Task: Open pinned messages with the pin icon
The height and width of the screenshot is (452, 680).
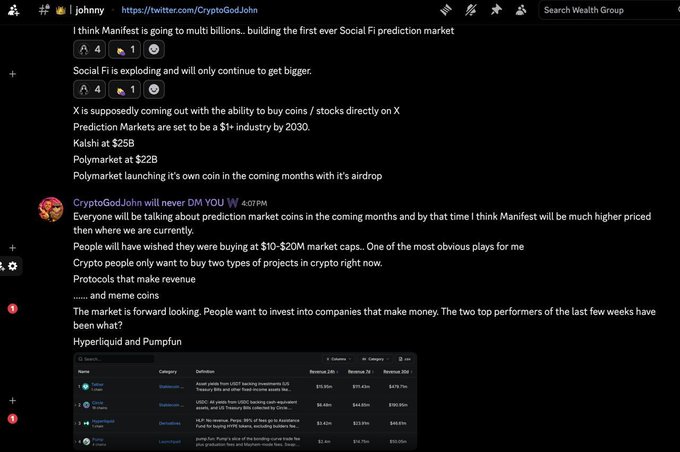Action: (496, 10)
